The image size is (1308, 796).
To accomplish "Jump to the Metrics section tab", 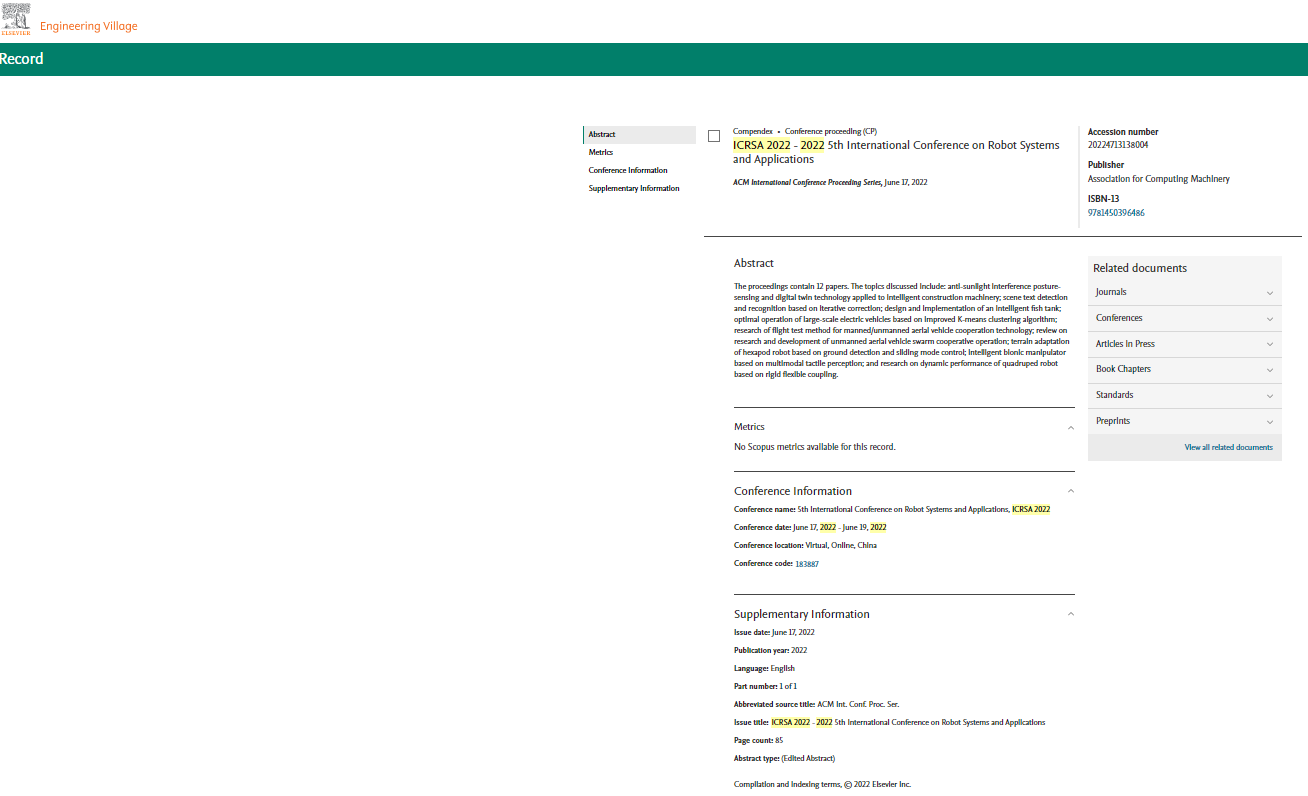I will [601, 152].
